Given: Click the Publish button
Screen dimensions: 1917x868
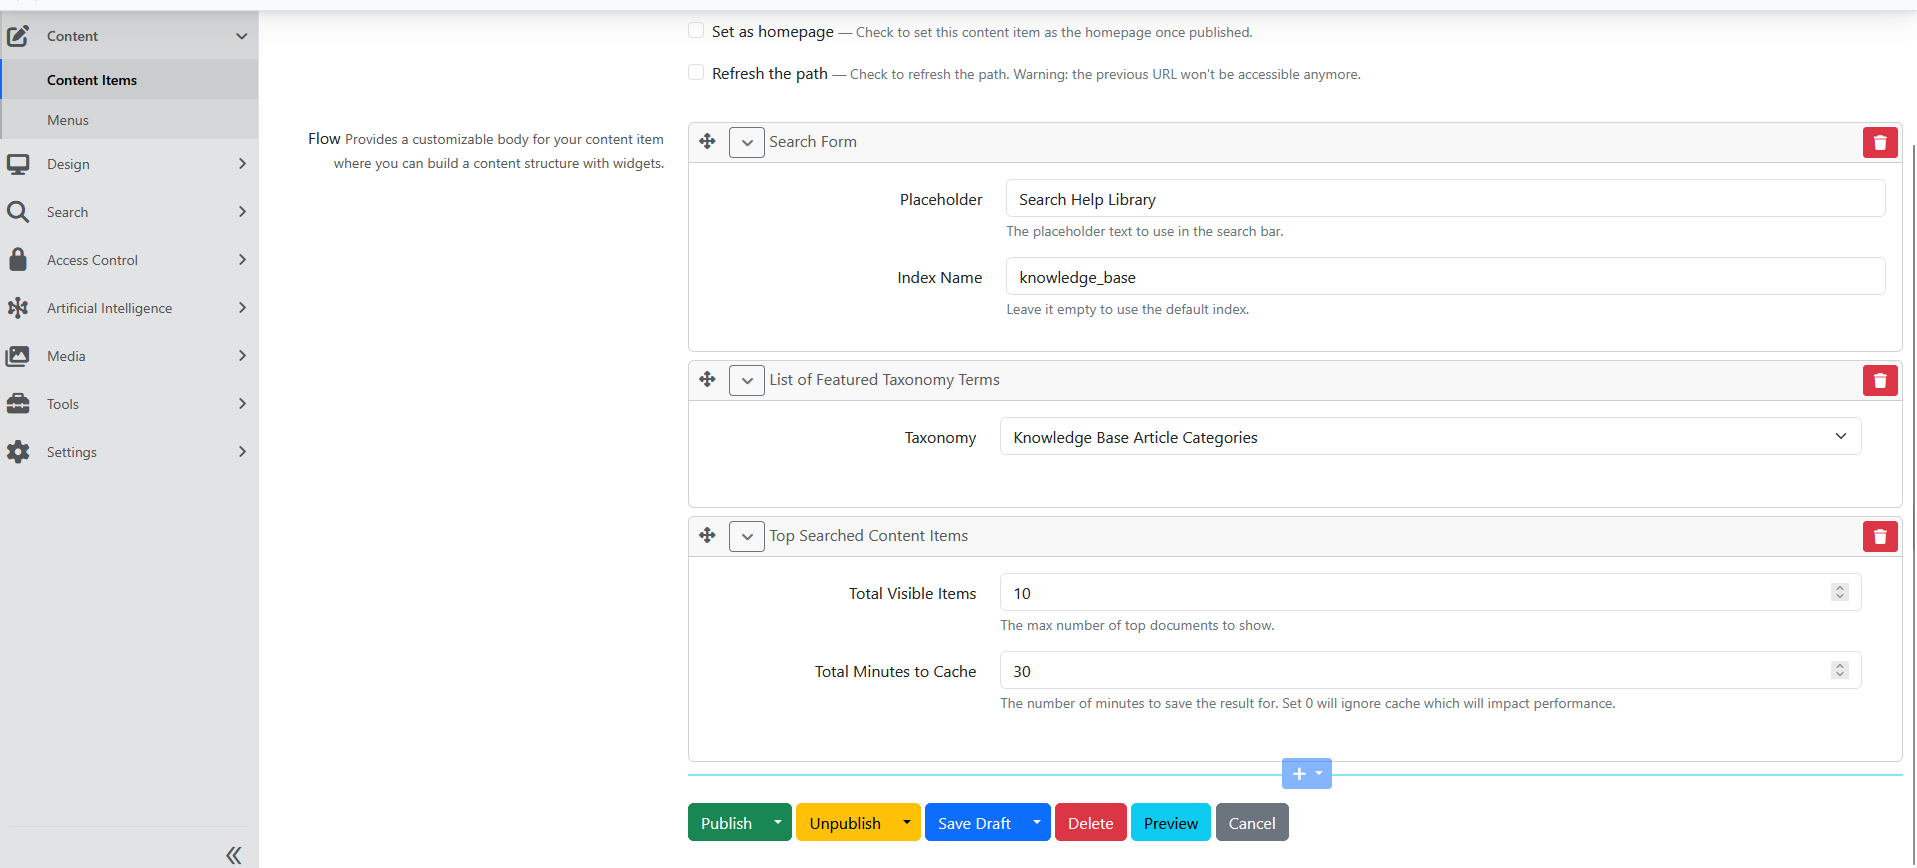Looking at the screenshot, I should 726,822.
